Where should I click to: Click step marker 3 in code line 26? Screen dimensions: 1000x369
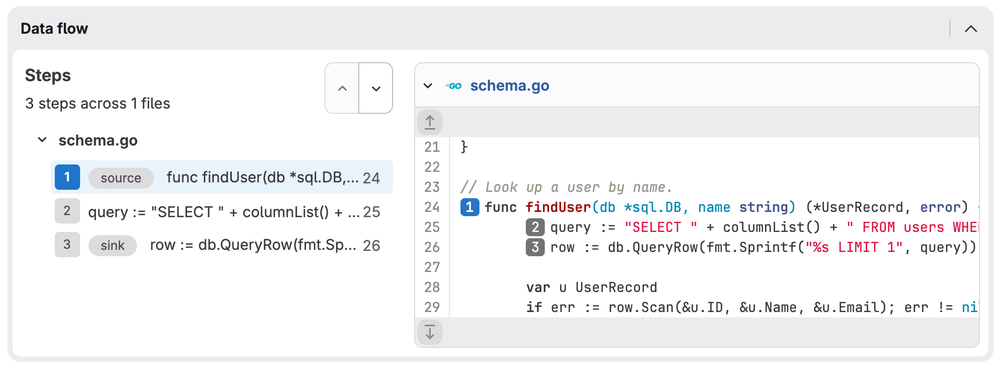(x=535, y=247)
